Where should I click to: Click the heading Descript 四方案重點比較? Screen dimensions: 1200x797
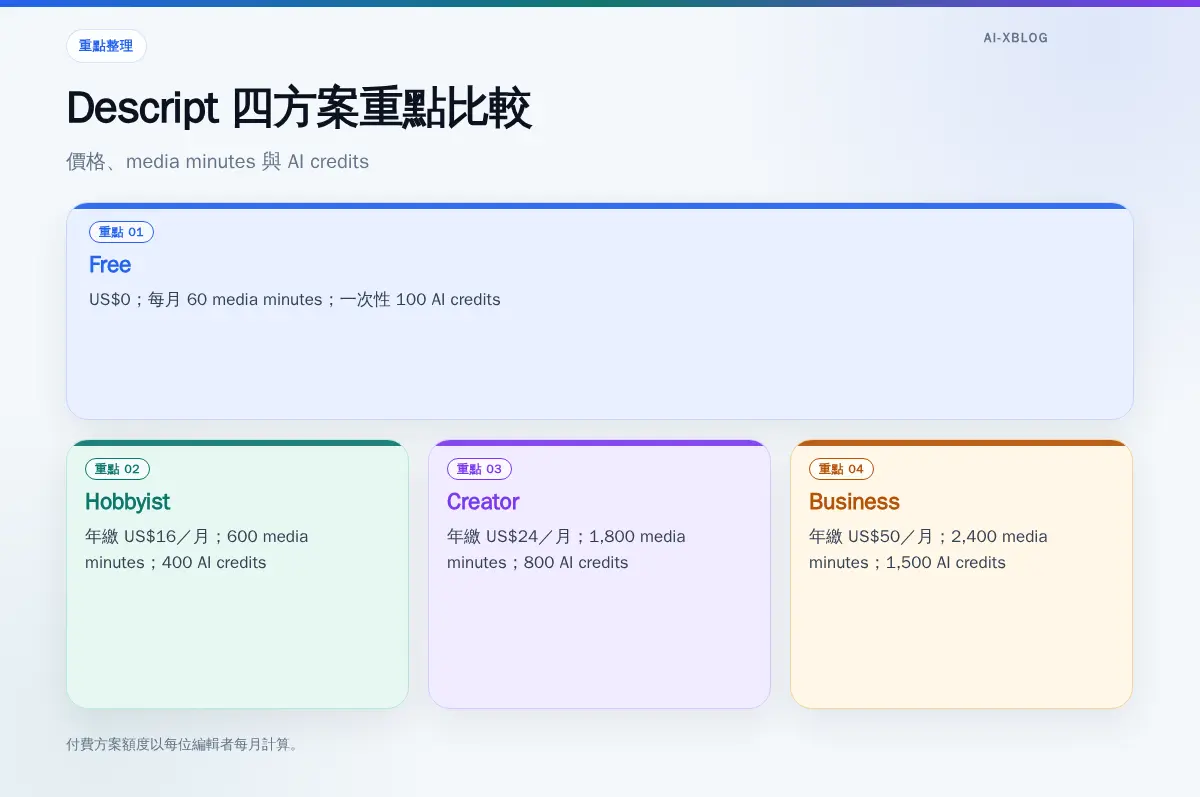pyautogui.click(x=299, y=109)
